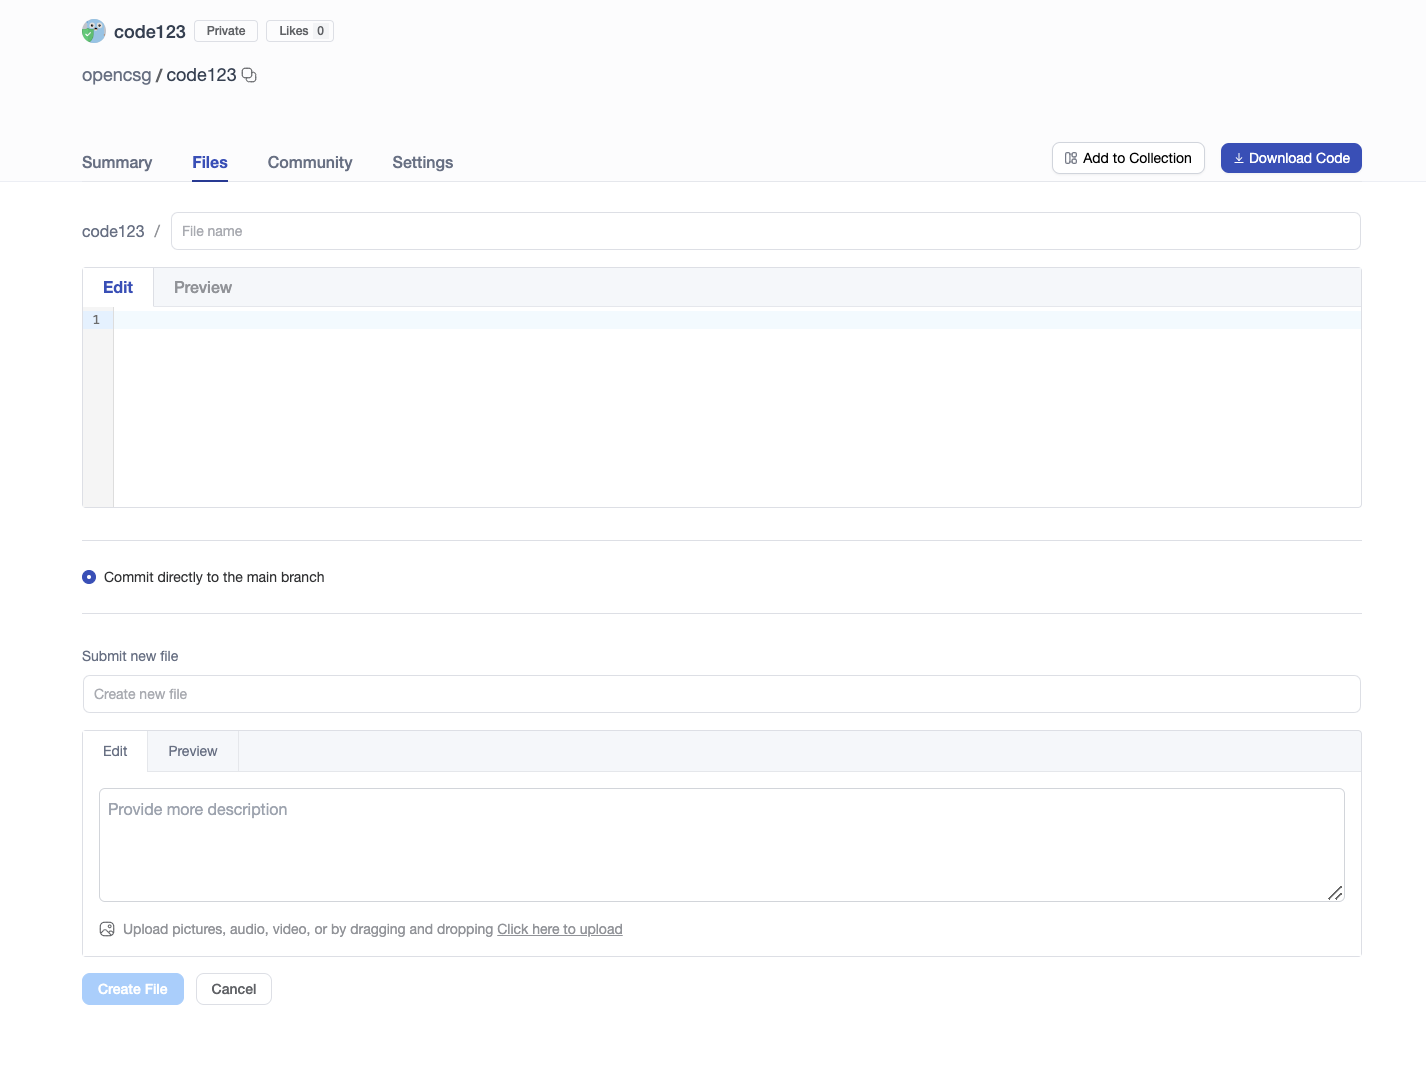This screenshot has width=1426, height=1086.
Task: Copy repository path using the copy icon
Action: (248, 74)
